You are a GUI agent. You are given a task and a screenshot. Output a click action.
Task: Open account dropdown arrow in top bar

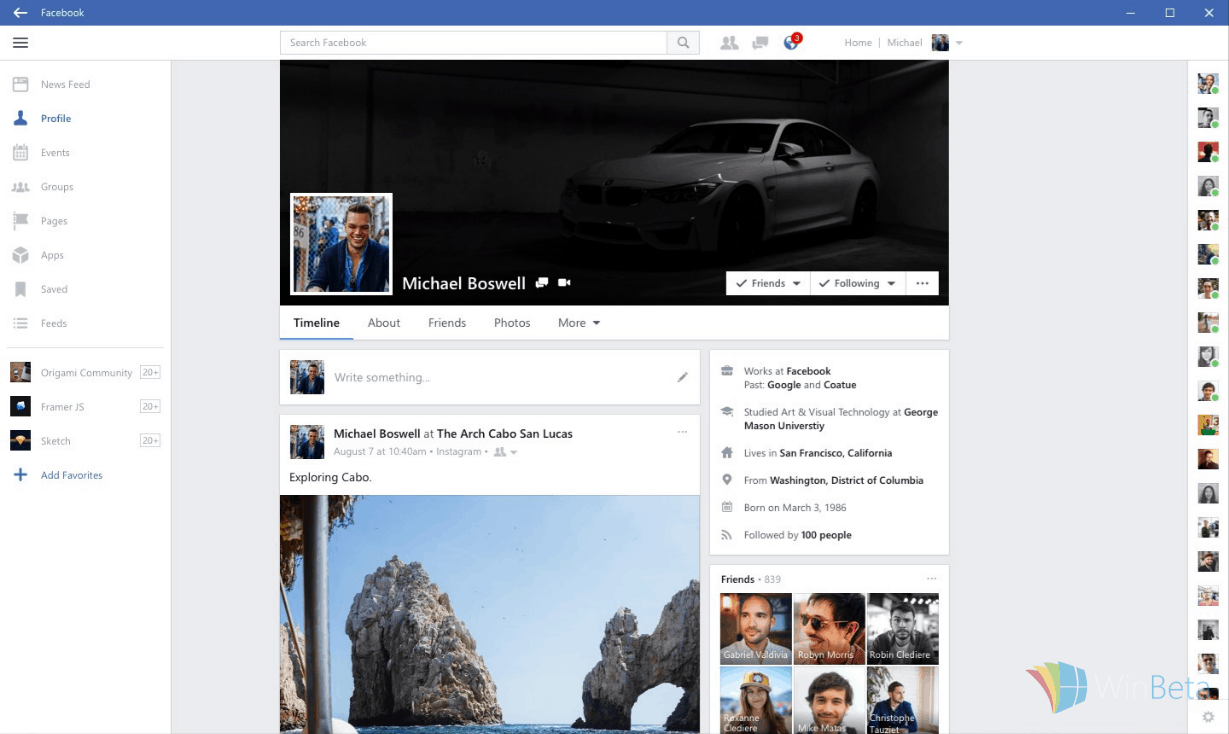[959, 43]
